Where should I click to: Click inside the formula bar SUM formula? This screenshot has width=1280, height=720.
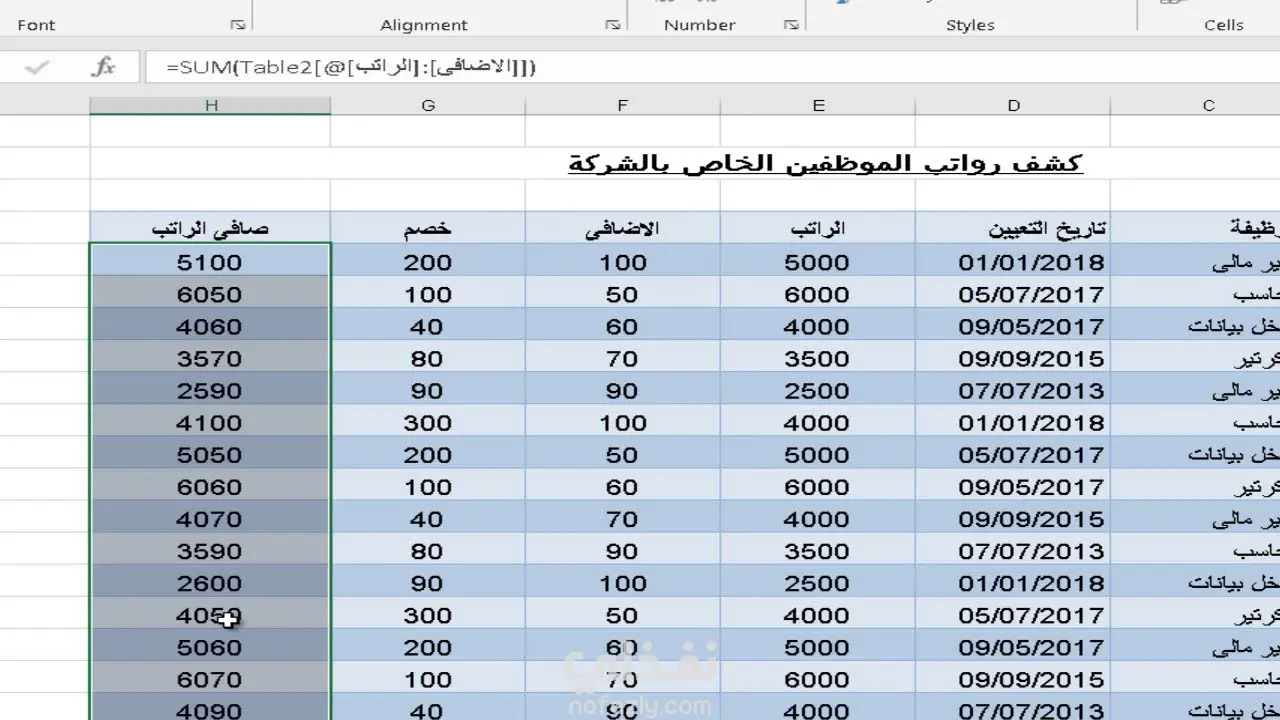pos(351,67)
